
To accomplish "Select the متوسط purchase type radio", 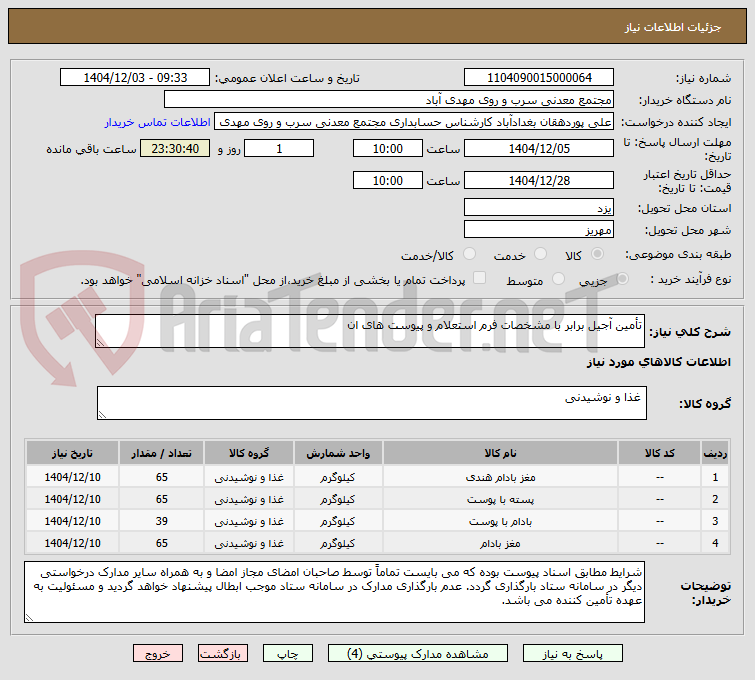I will 559,278.
